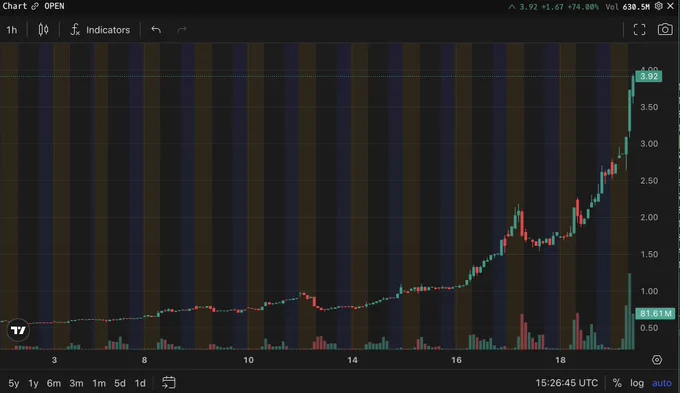Toggle log scale mode
This screenshot has width=680, height=393.
click(637, 383)
